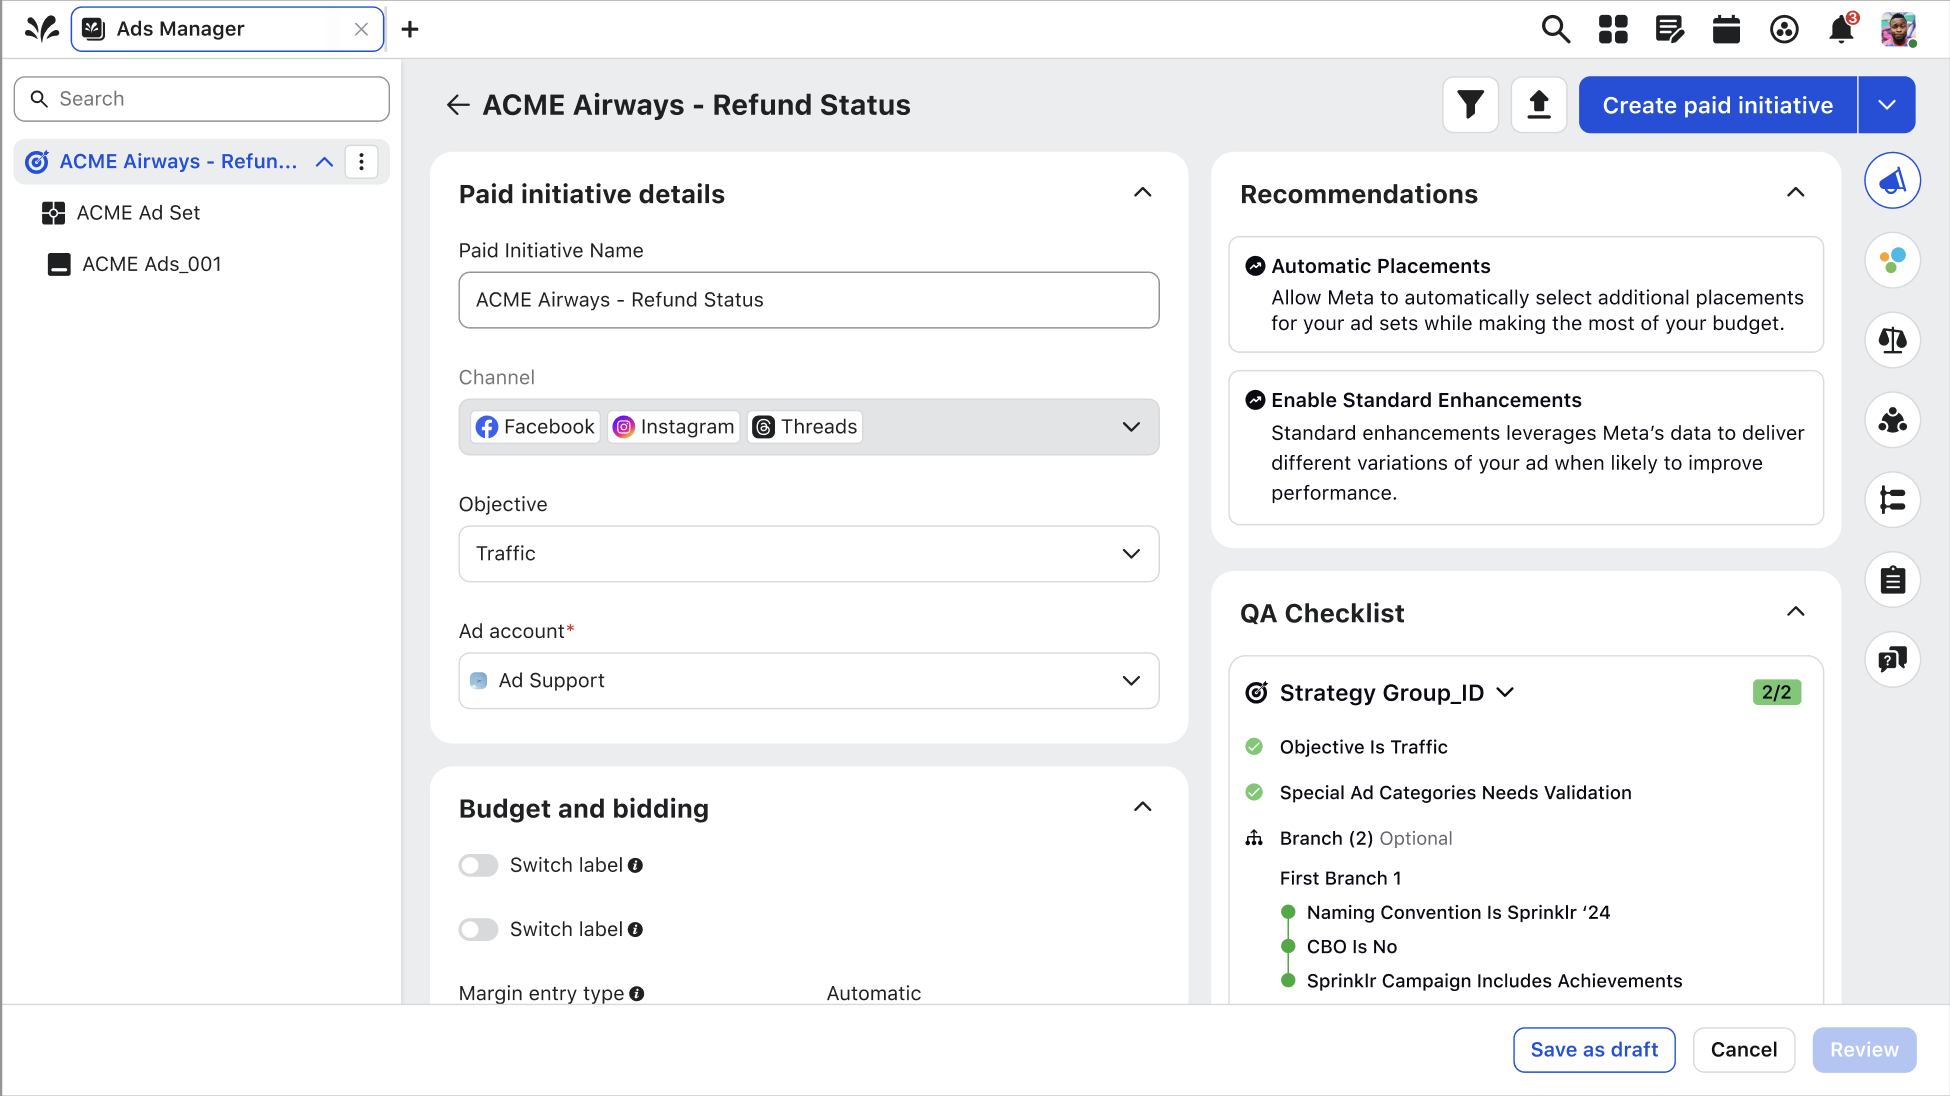Click the Threads channel chip
The image size is (1950, 1096).
pos(805,427)
